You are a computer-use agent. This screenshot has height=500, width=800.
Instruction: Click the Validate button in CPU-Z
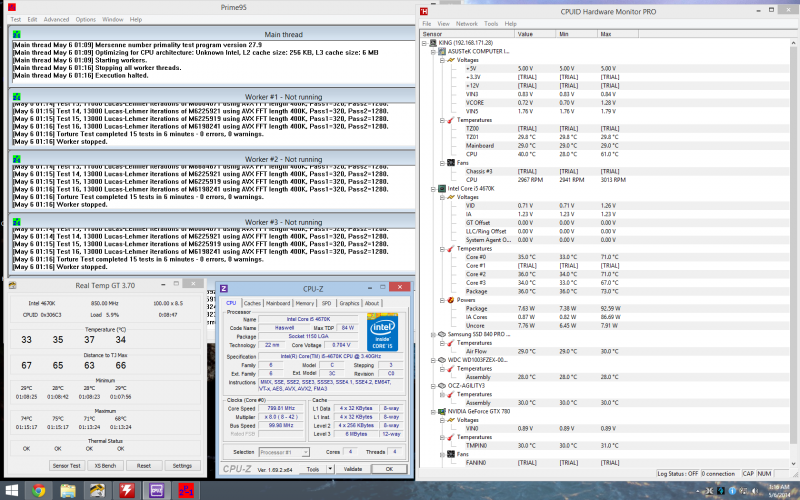click(353, 468)
